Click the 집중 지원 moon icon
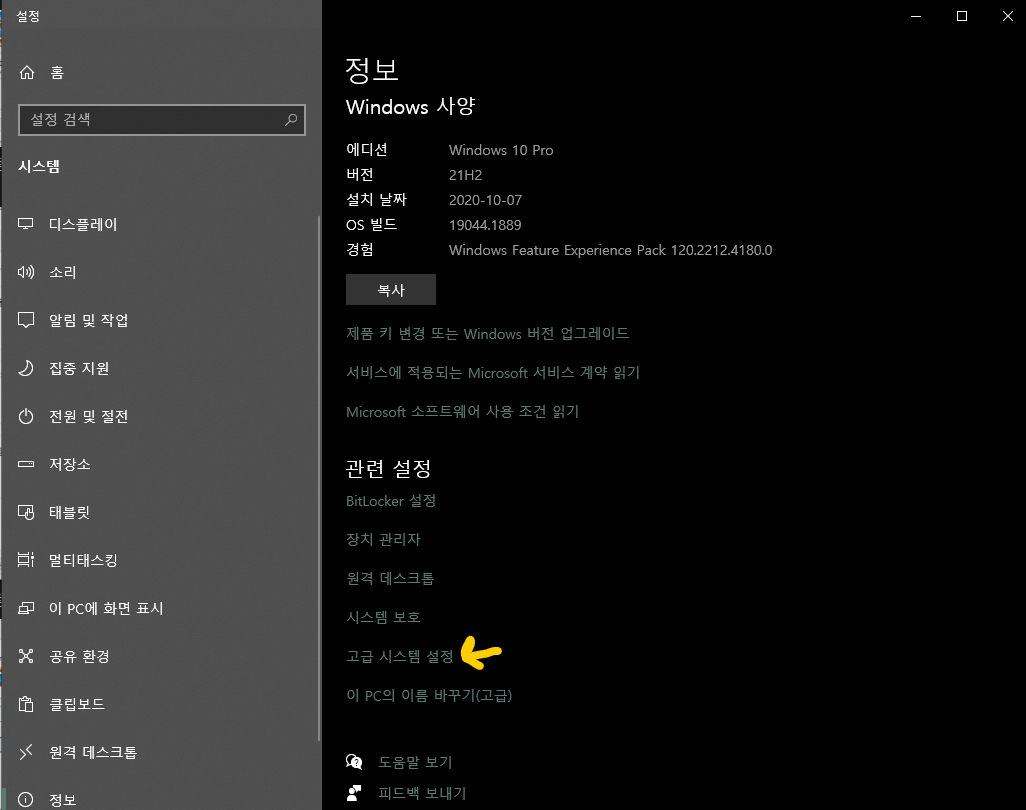The image size is (1026, 810). pyautogui.click(x=26, y=368)
